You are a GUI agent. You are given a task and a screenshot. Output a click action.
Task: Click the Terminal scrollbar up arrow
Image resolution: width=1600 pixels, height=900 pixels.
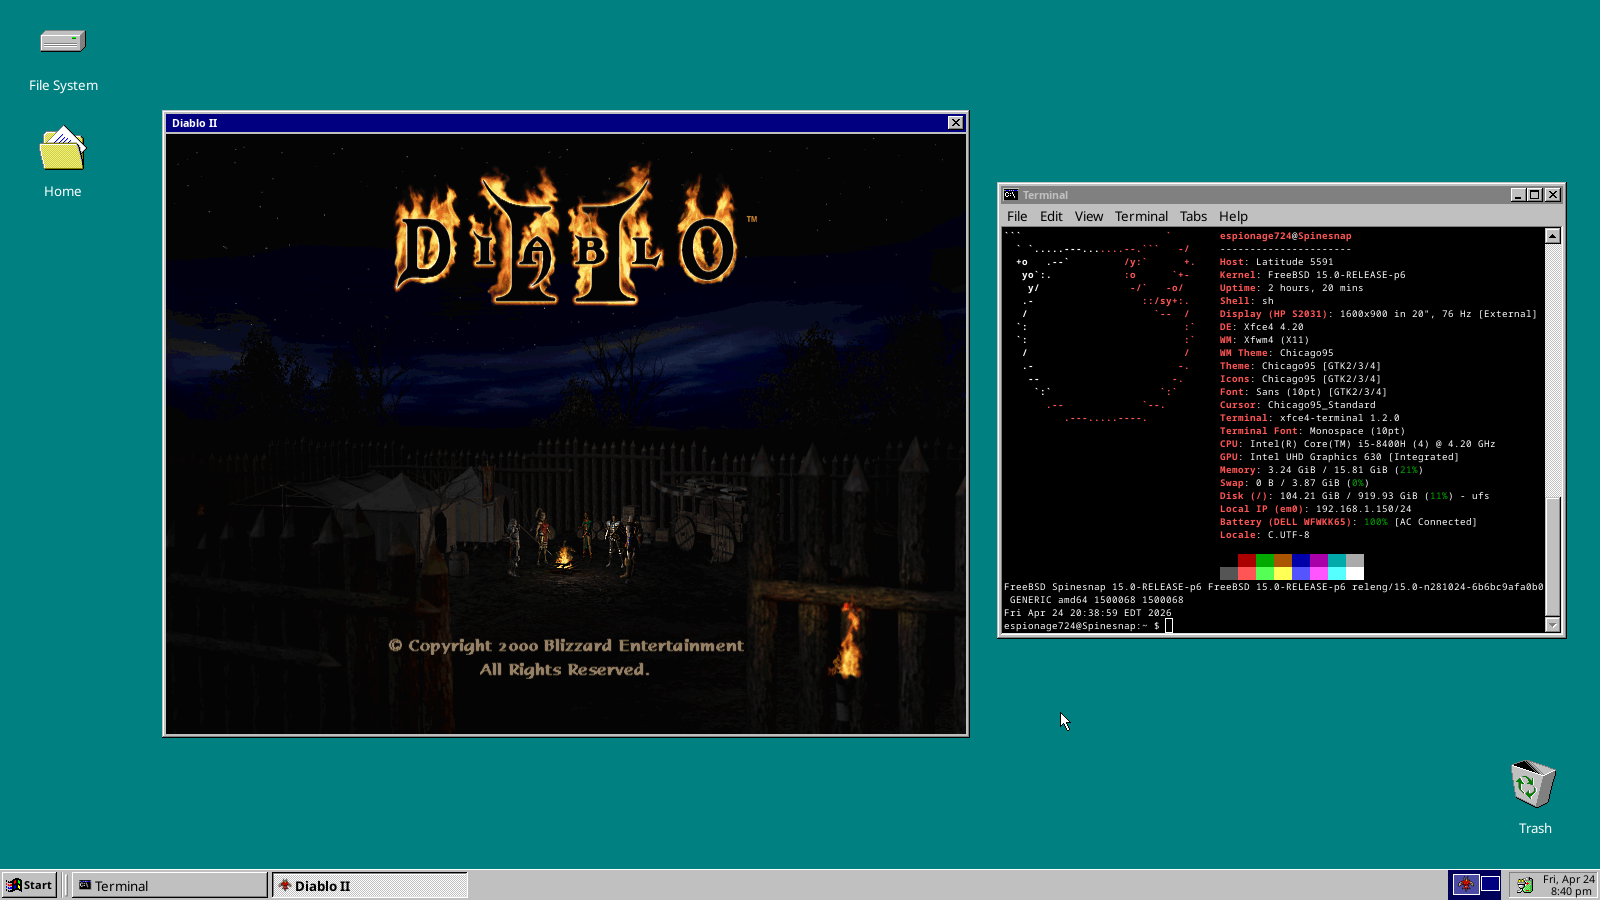(1551, 234)
